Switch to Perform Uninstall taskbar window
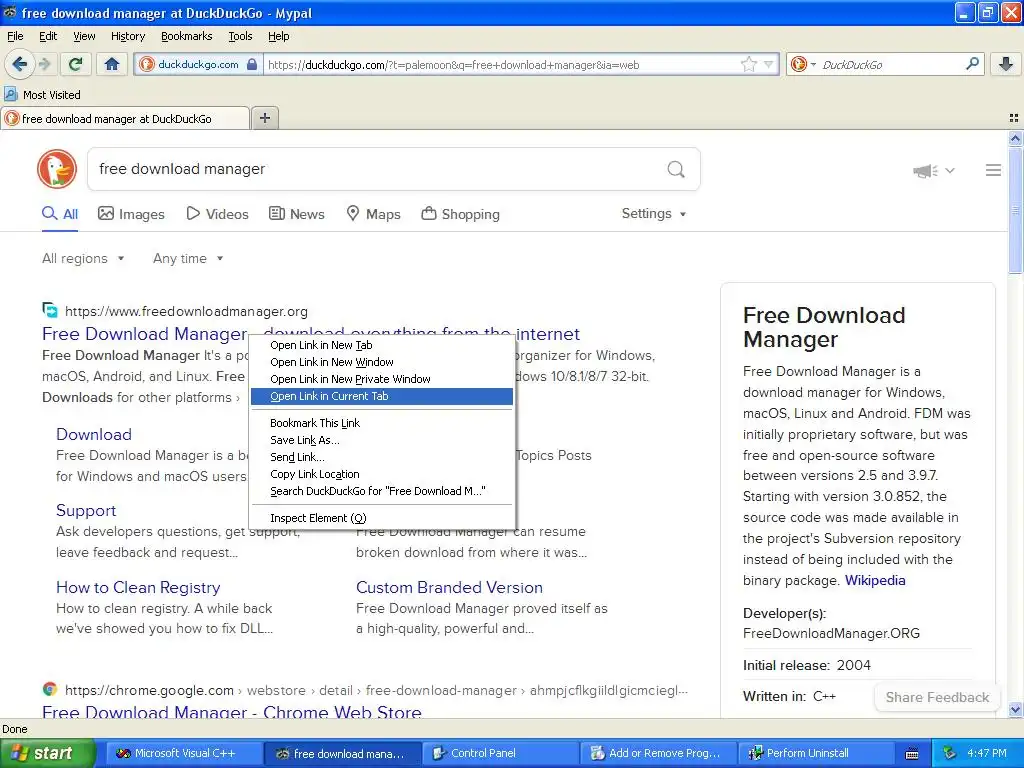 (x=815, y=753)
